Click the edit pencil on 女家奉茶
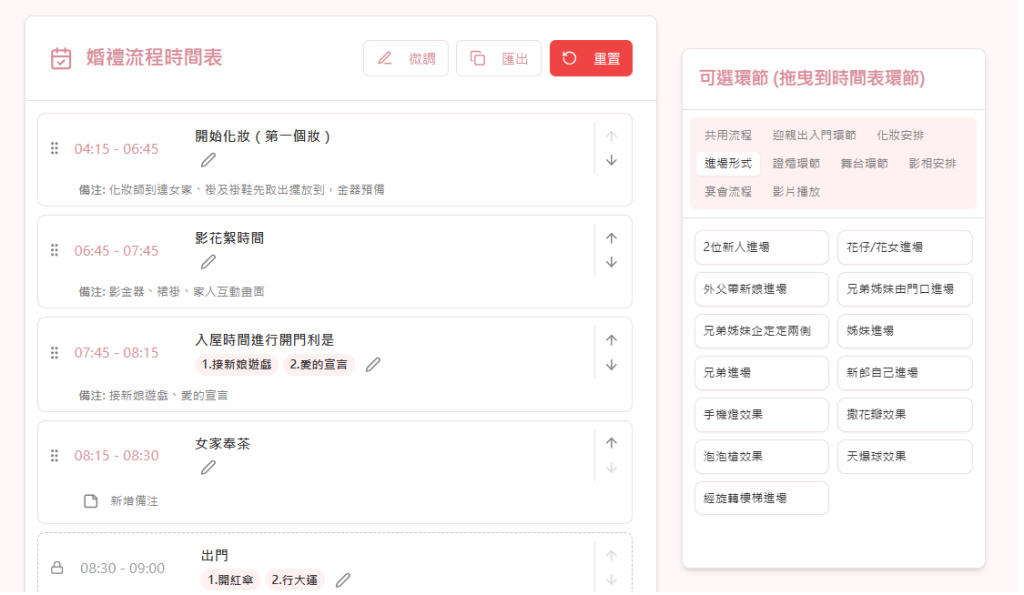The image size is (1024, 595). (208, 465)
